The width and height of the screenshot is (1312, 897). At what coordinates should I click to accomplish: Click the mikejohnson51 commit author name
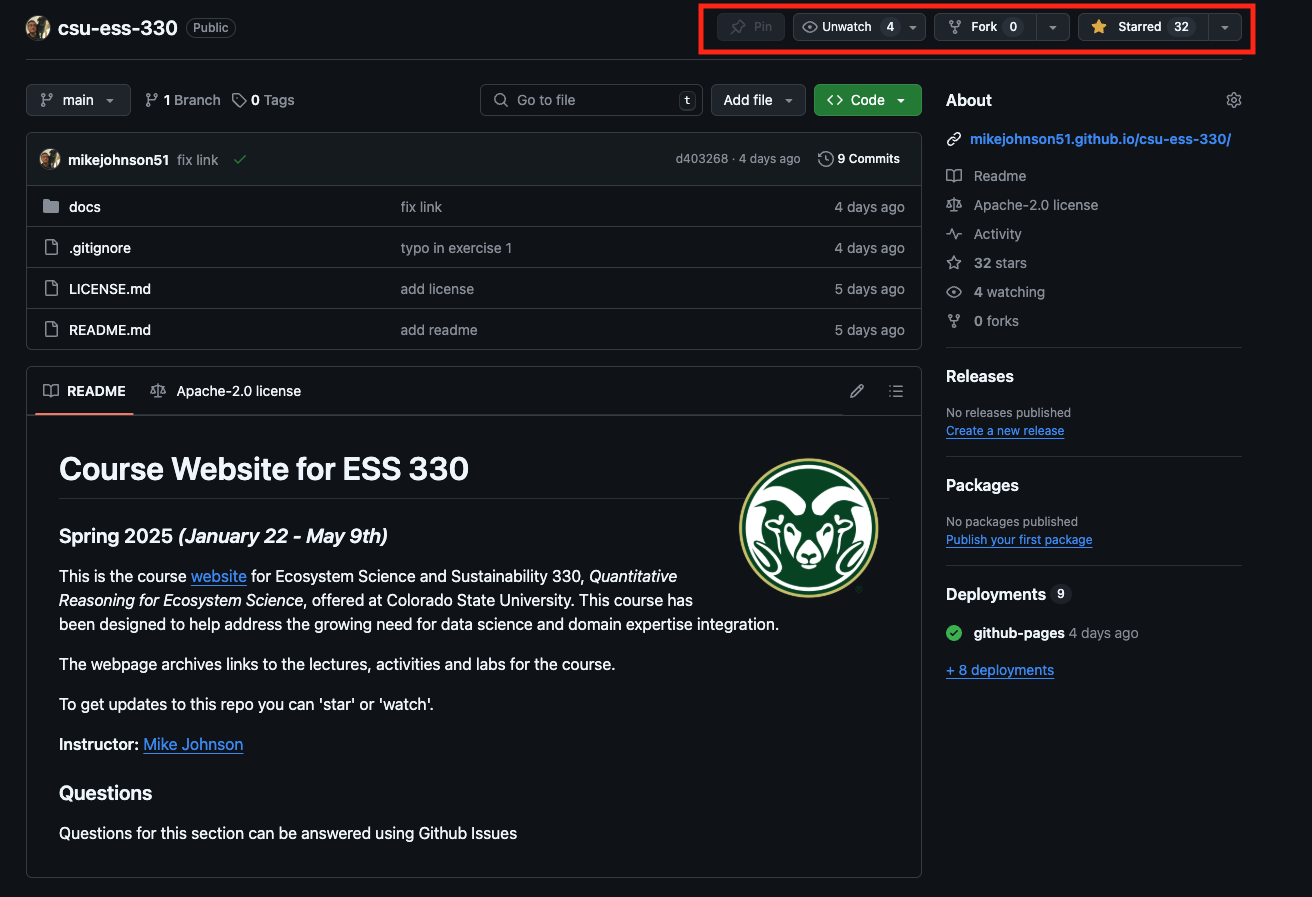(118, 159)
